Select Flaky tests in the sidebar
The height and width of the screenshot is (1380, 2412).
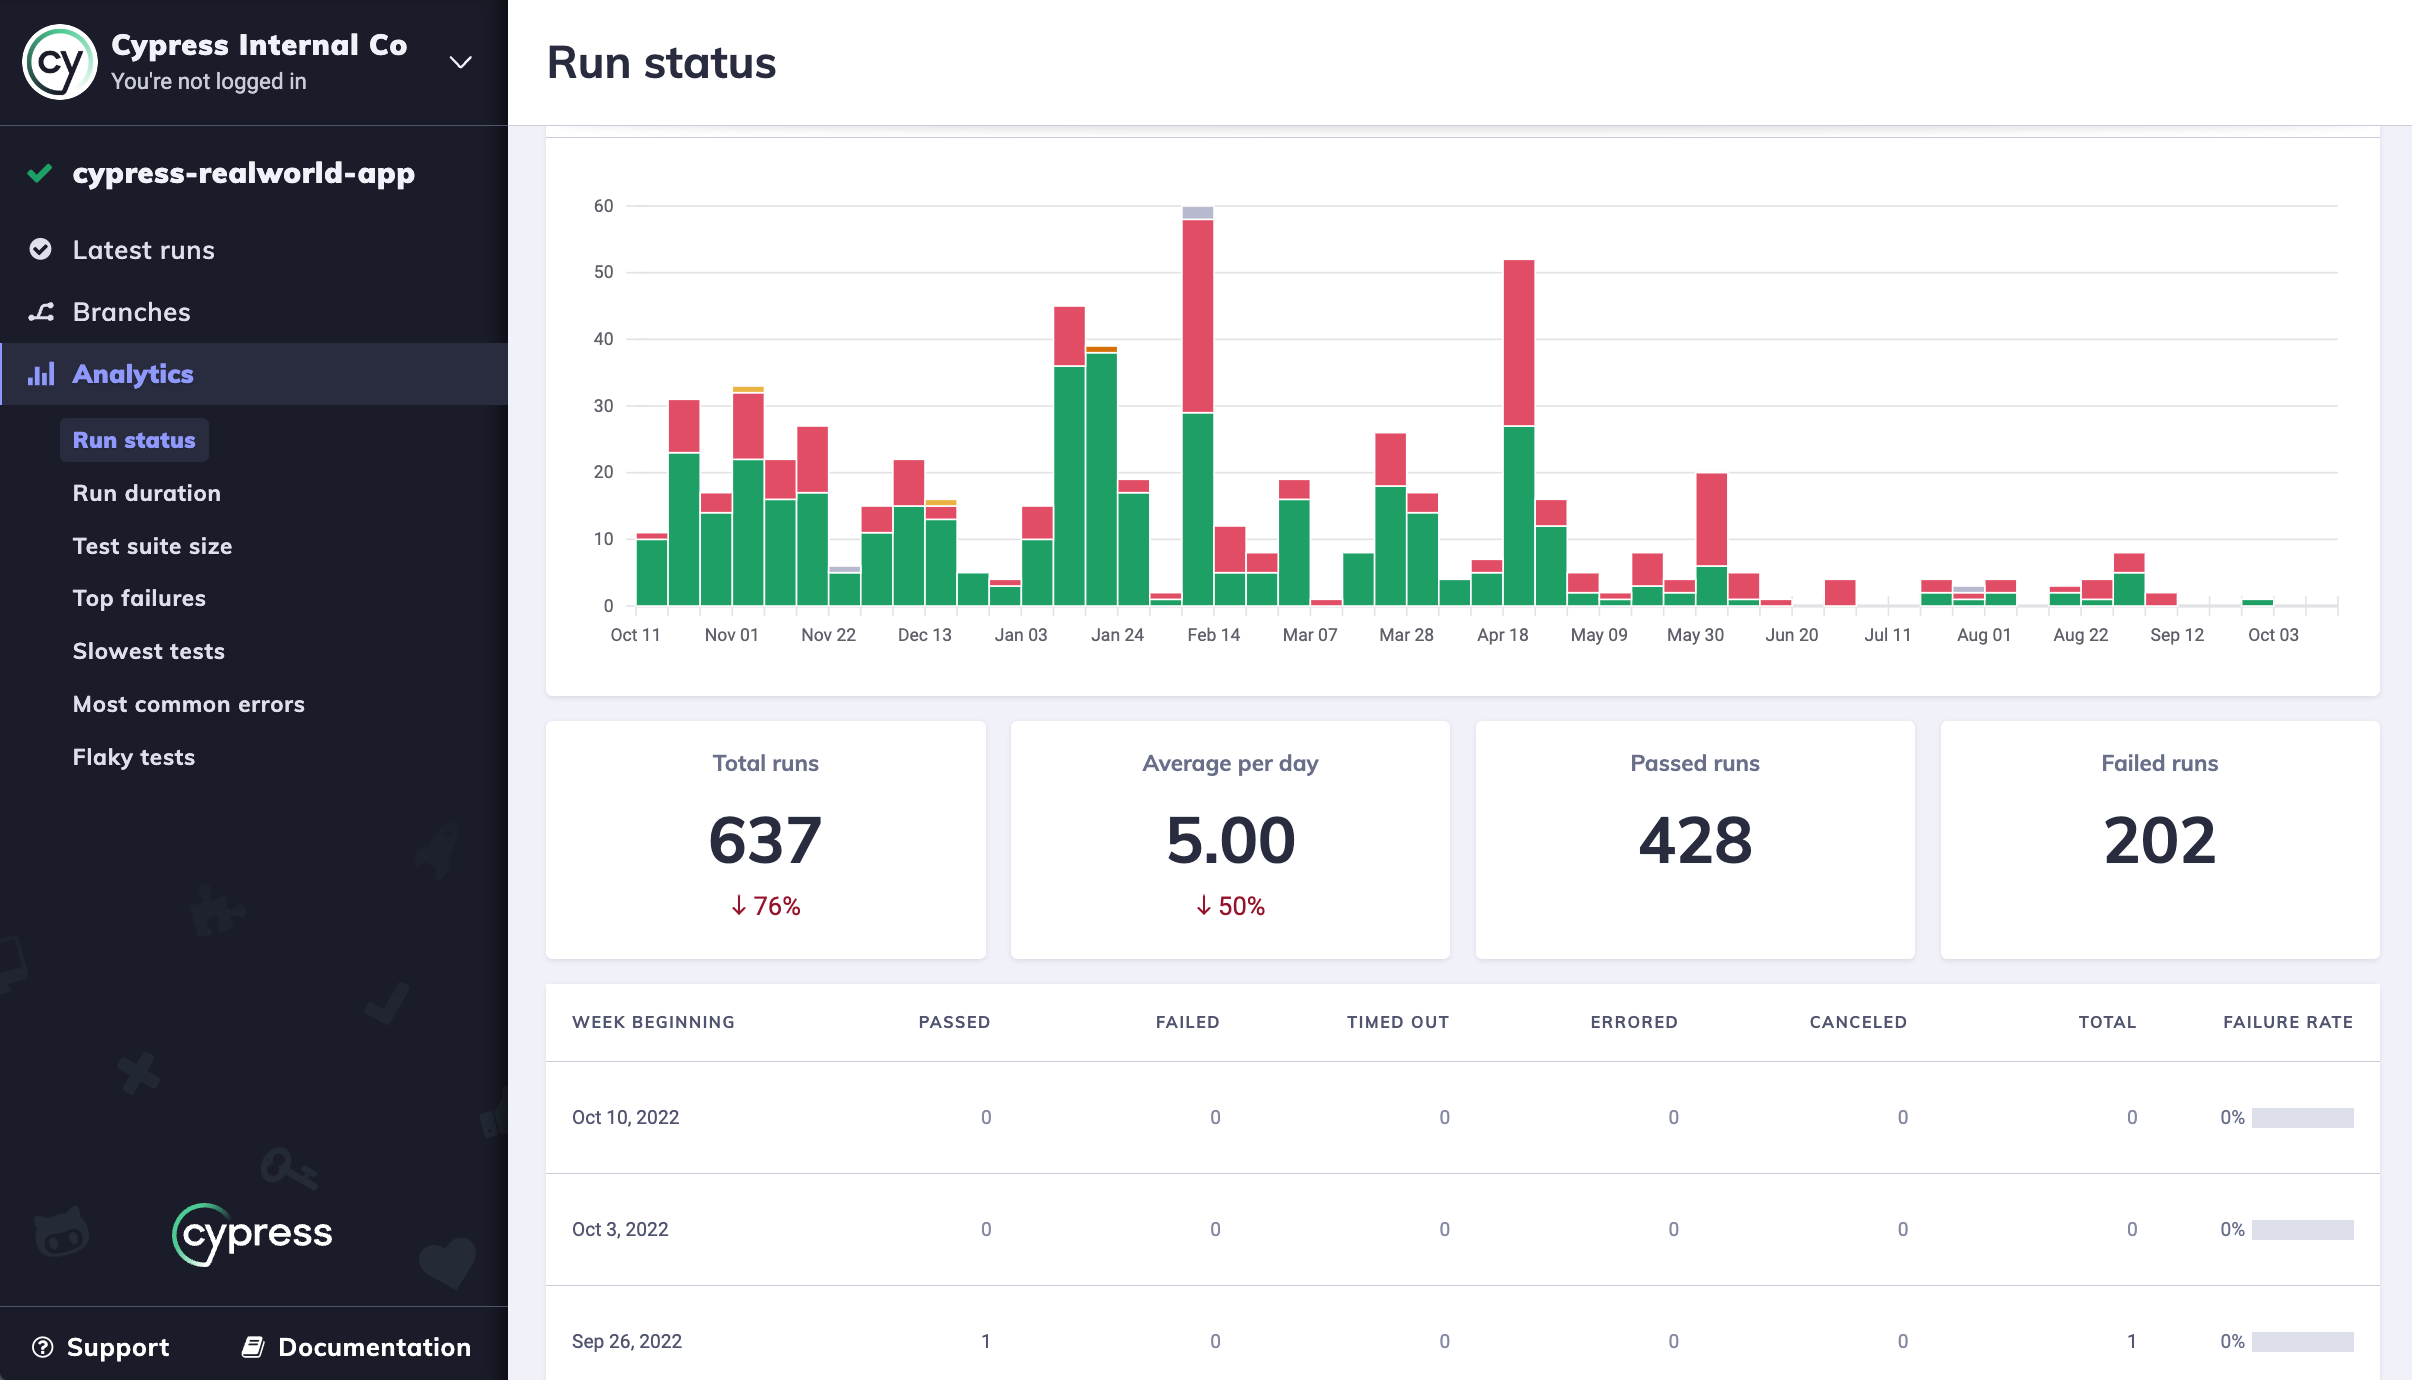pos(134,757)
